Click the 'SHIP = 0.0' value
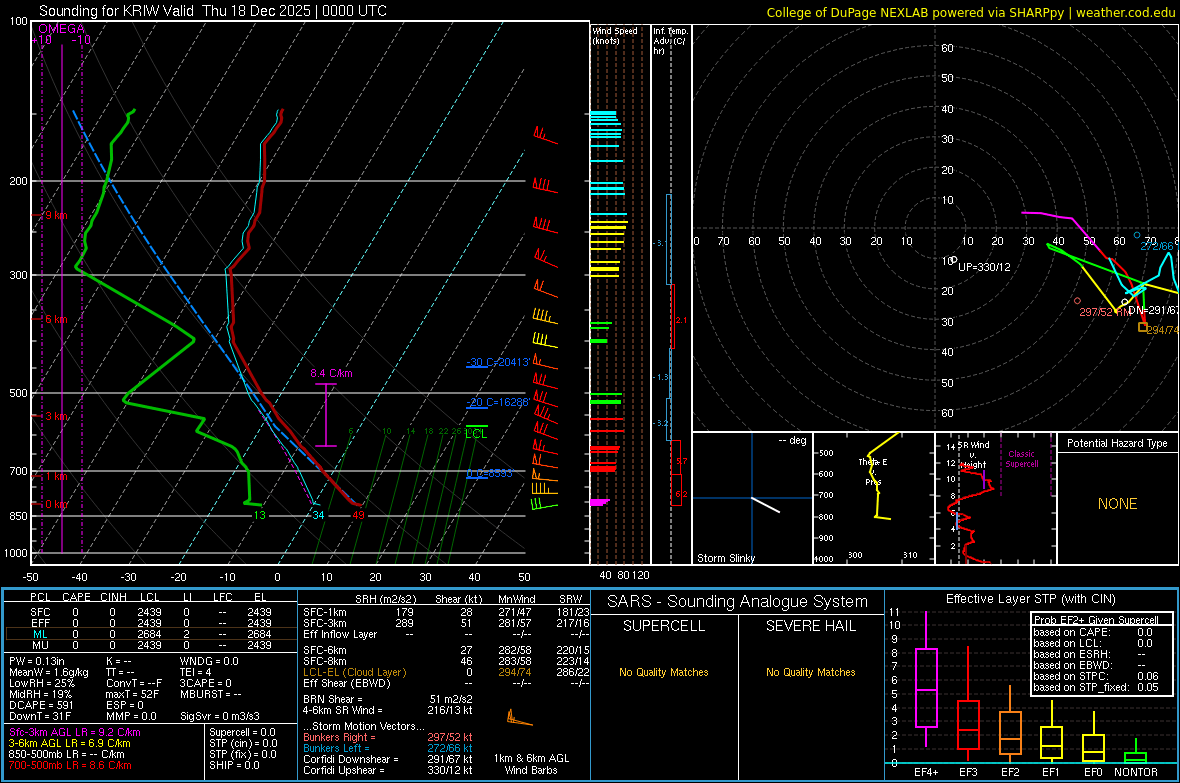The image size is (1180, 783). click(235, 765)
